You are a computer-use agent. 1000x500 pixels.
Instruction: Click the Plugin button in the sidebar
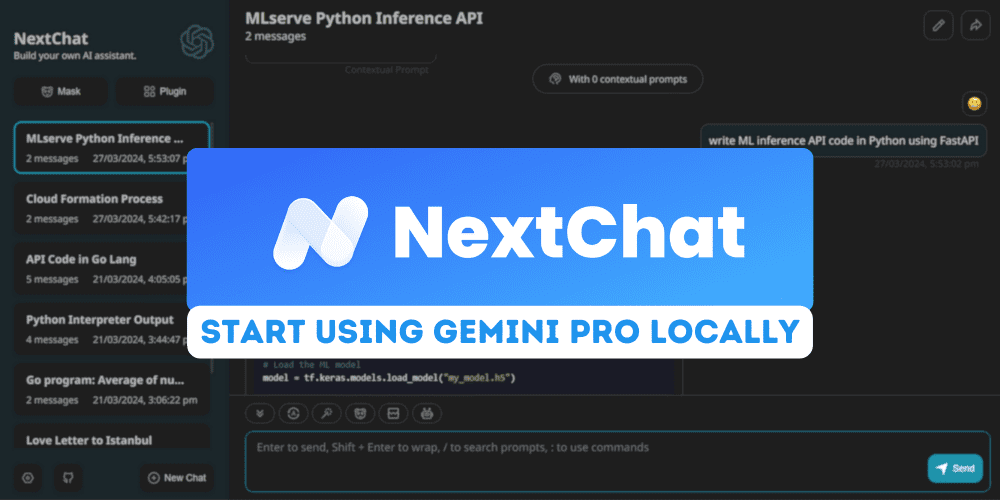click(164, 91)
